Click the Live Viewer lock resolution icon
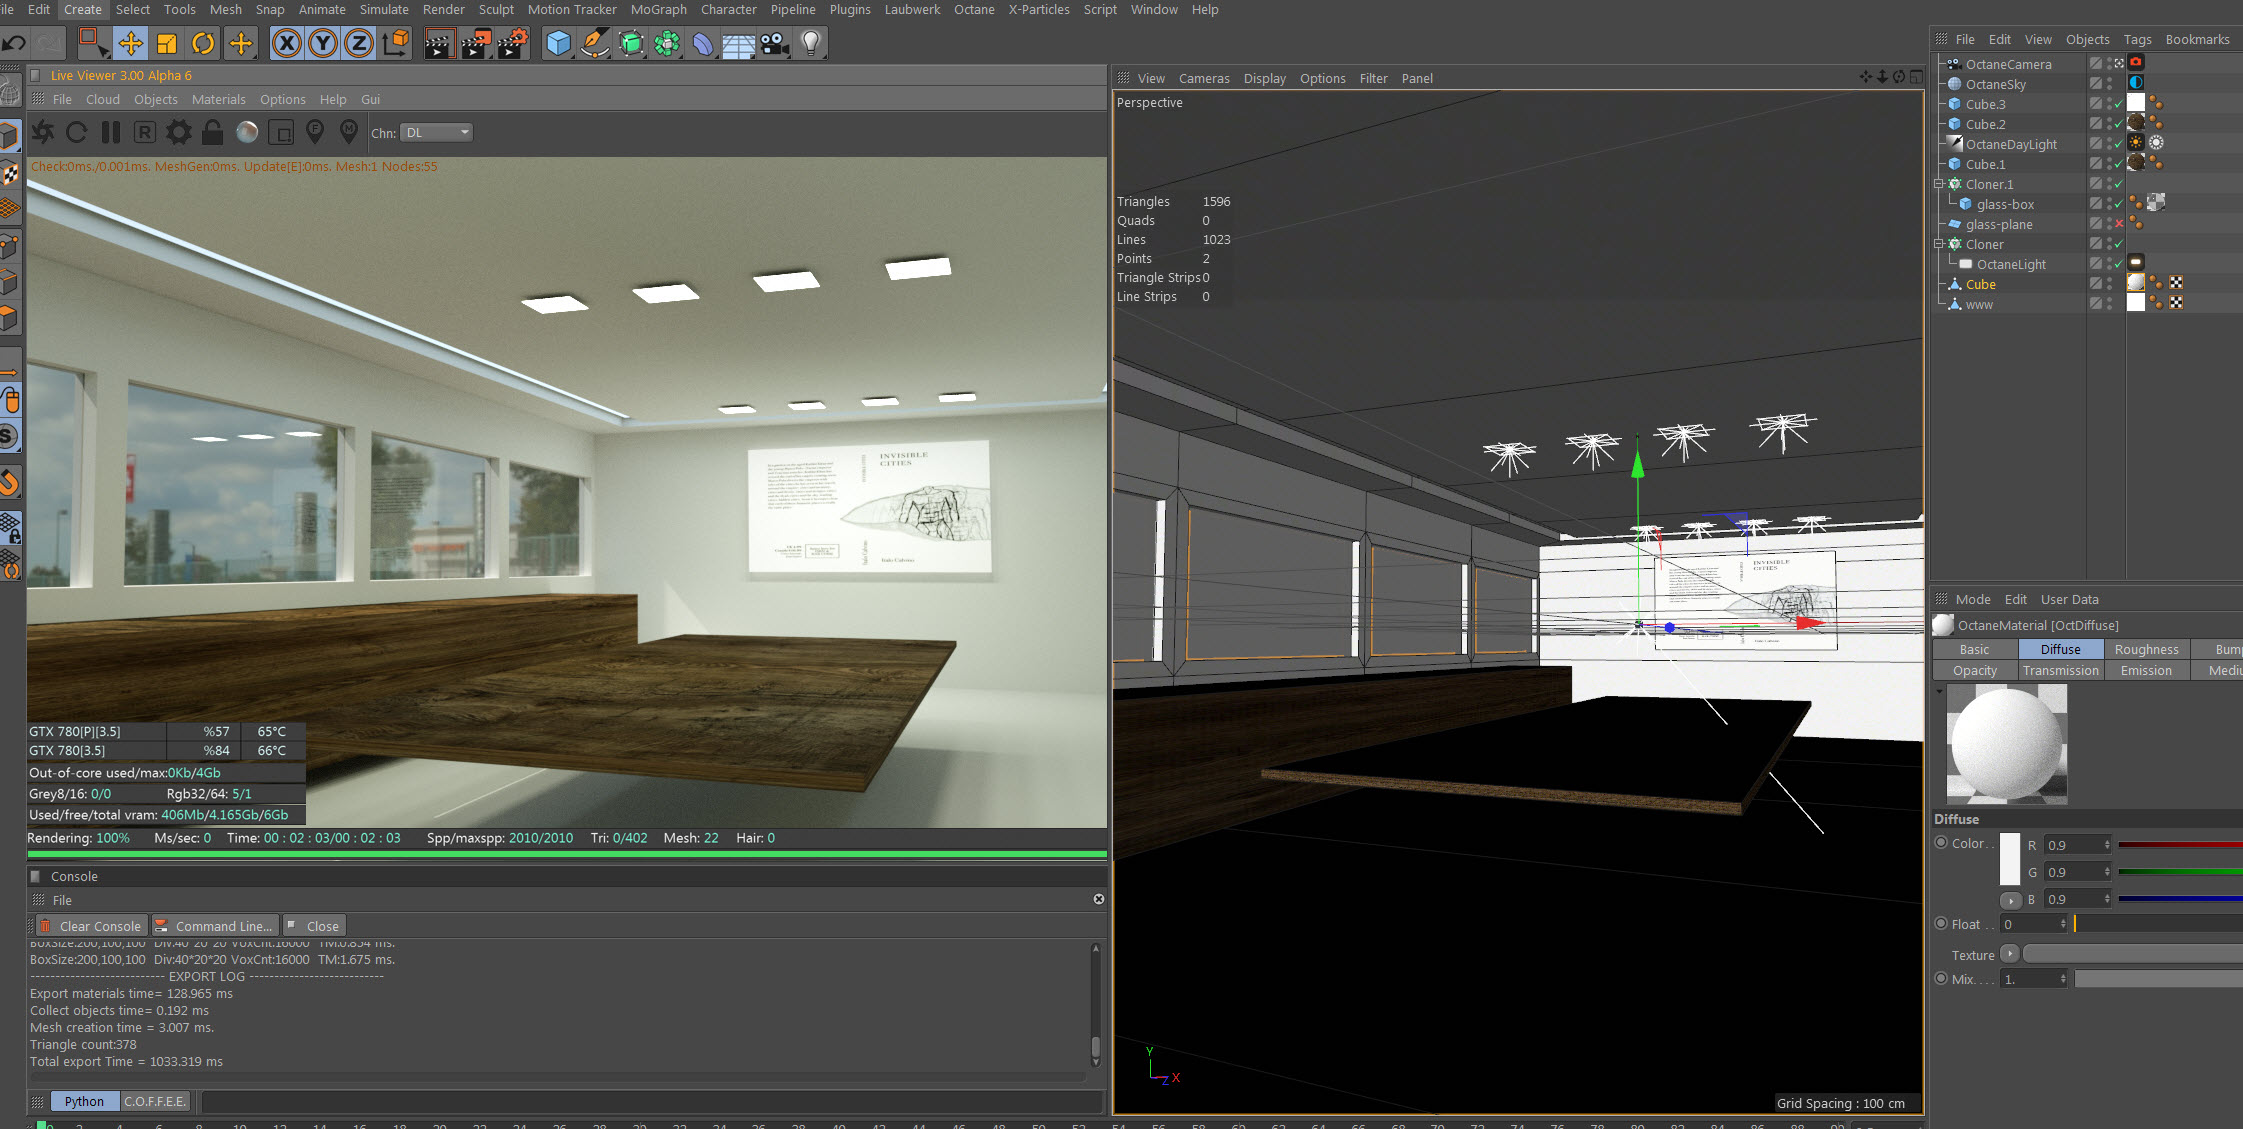The width and height of the screenshot is (2243, 1129). pyautogui.click(x=212, y=132)
